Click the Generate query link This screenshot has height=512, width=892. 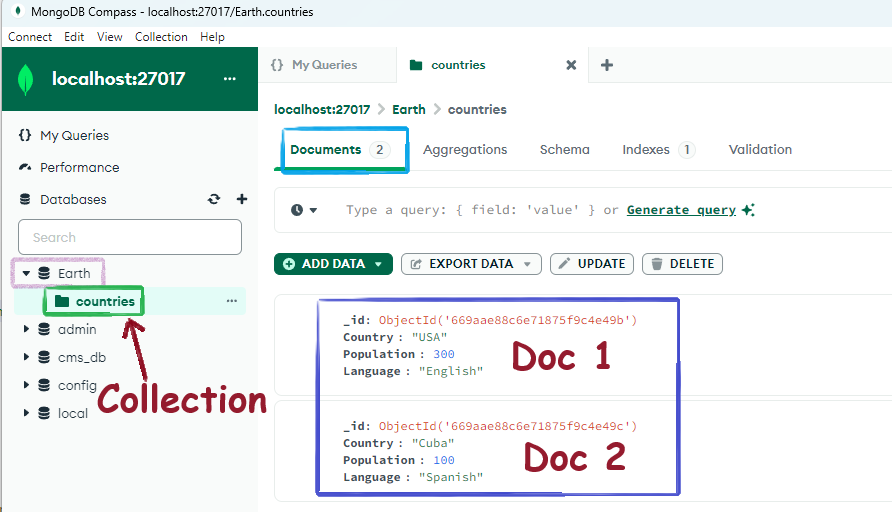[681, 210]
